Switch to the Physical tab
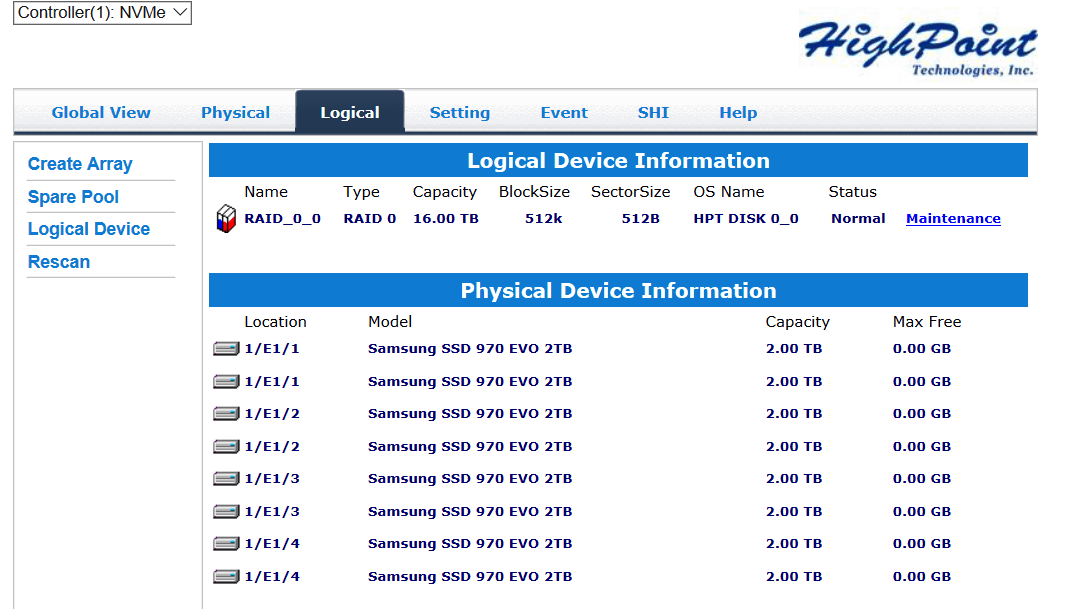The width and height of the screenshot is (1079, 609). point(235,112)
